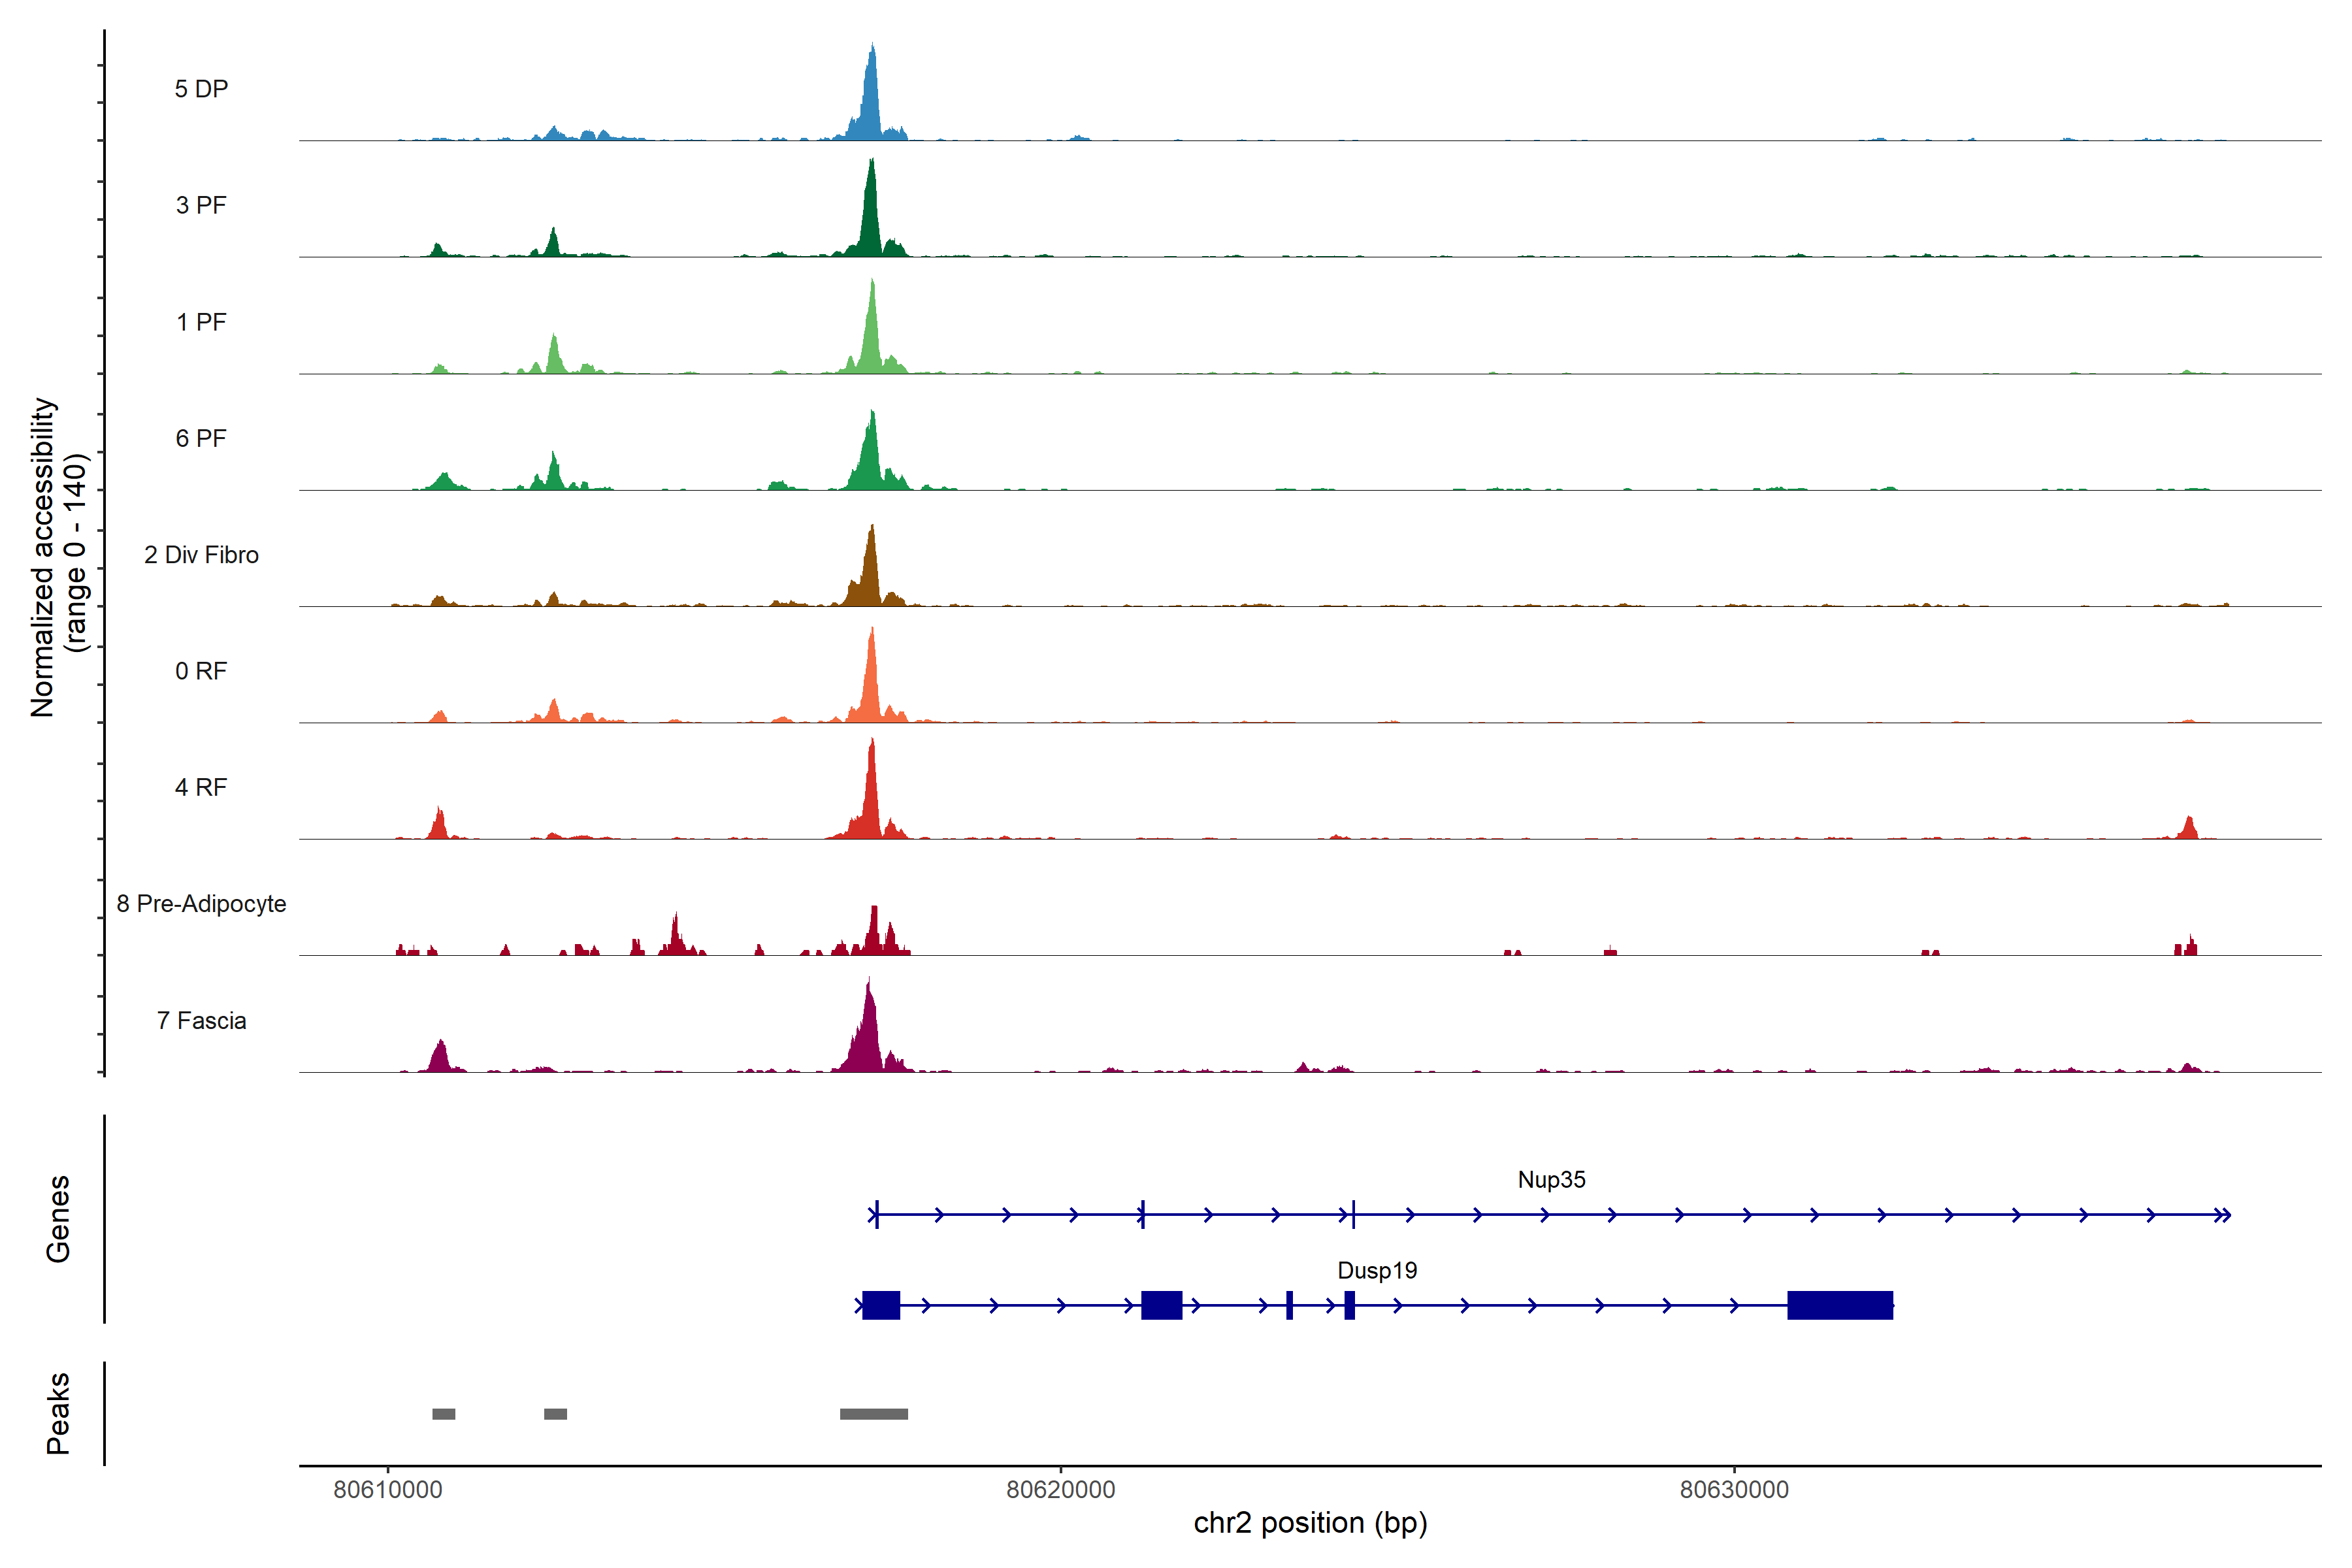
Task: Click the 5 DP track label
Action: tap(201, 89)
